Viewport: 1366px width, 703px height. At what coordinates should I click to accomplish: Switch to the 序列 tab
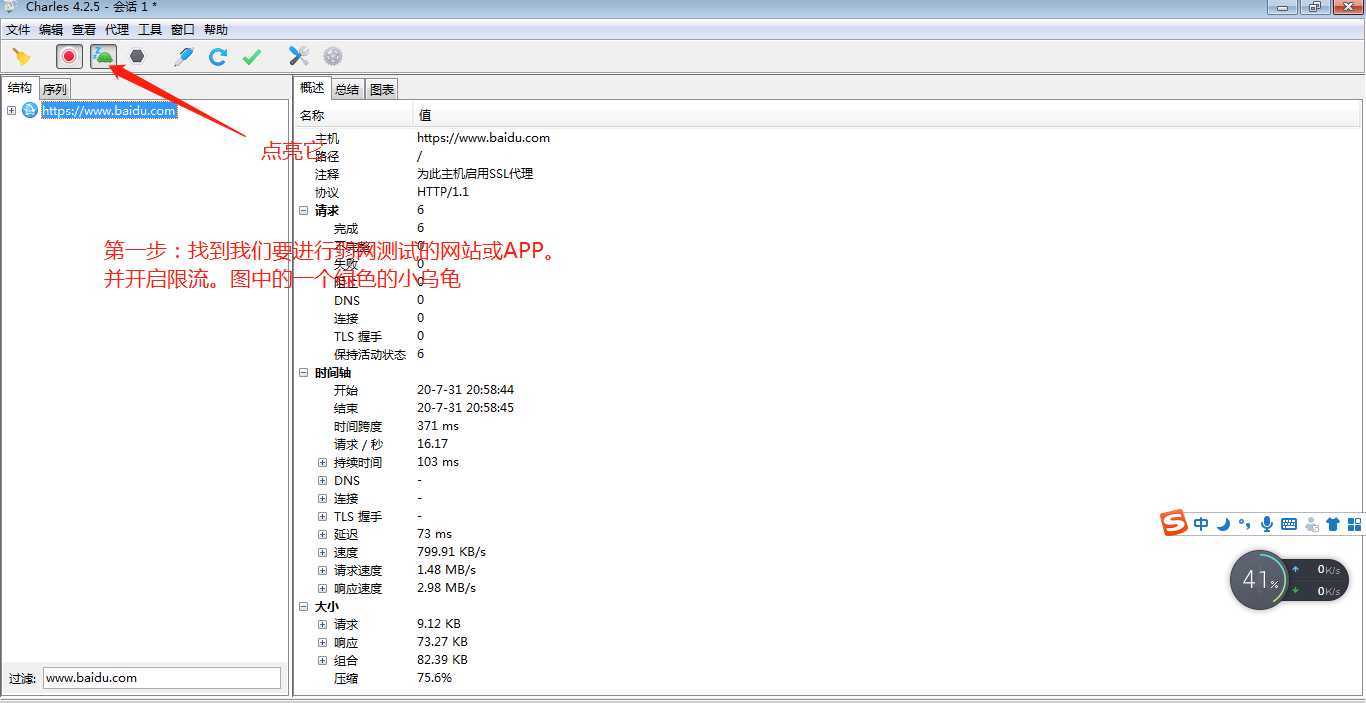[x=55, y=89]
